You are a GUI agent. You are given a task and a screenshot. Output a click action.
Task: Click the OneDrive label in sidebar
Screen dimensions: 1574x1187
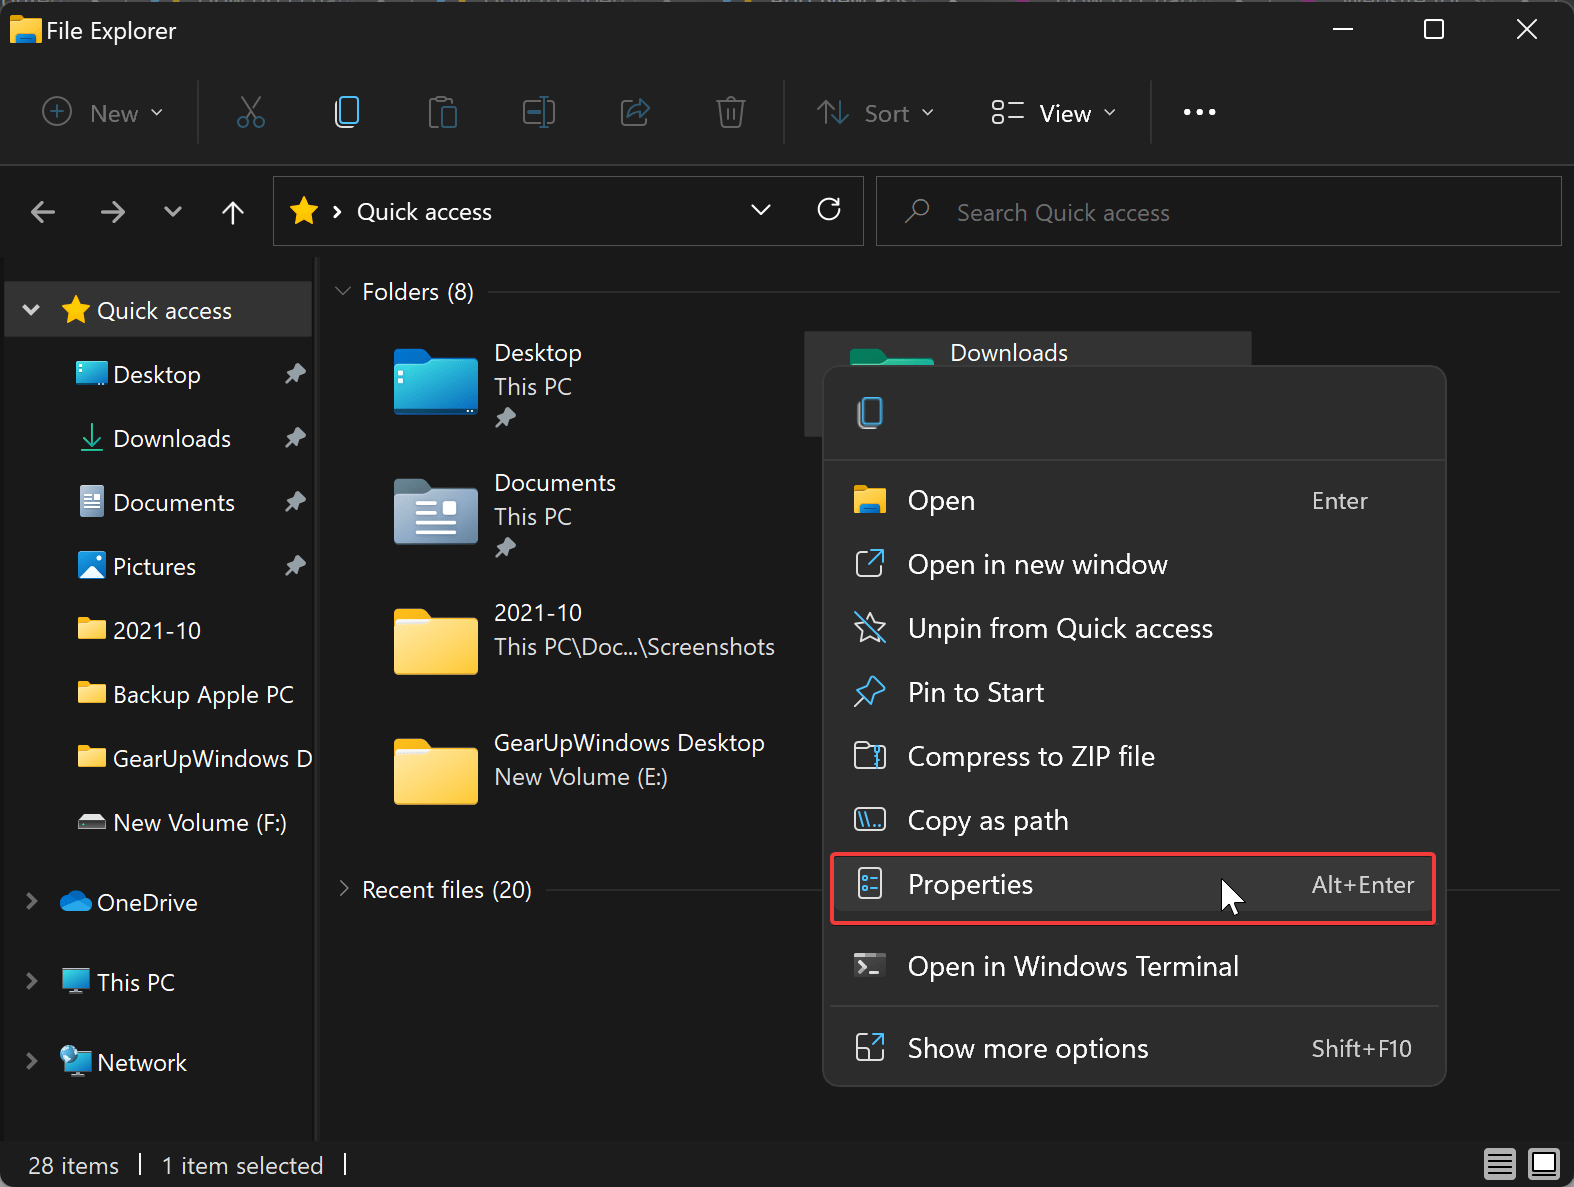tap(147, 902)
